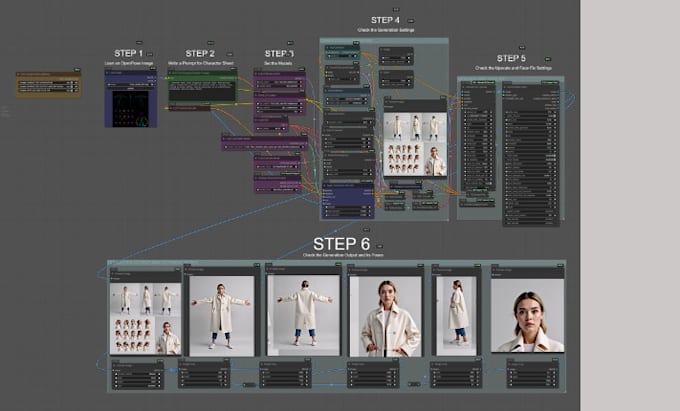The width and height of the screenshot is (680, 411).
Task: Click the "Load an OpenPose Image" caption
Action: point(129,63)
